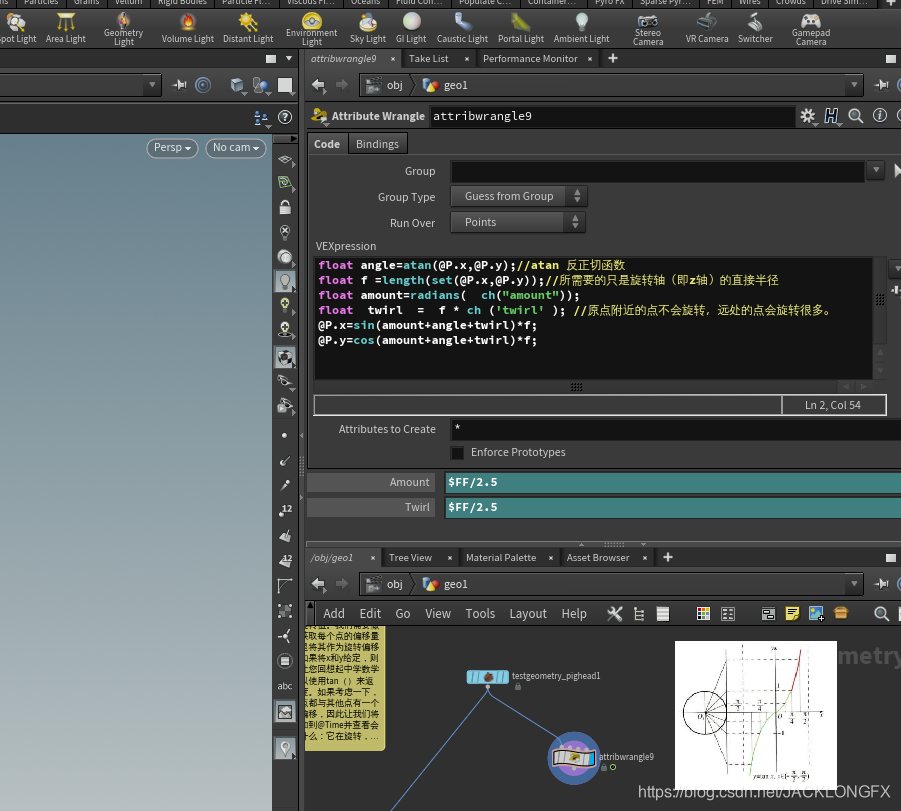Open the network color palette icon

(x=703, y=614)
